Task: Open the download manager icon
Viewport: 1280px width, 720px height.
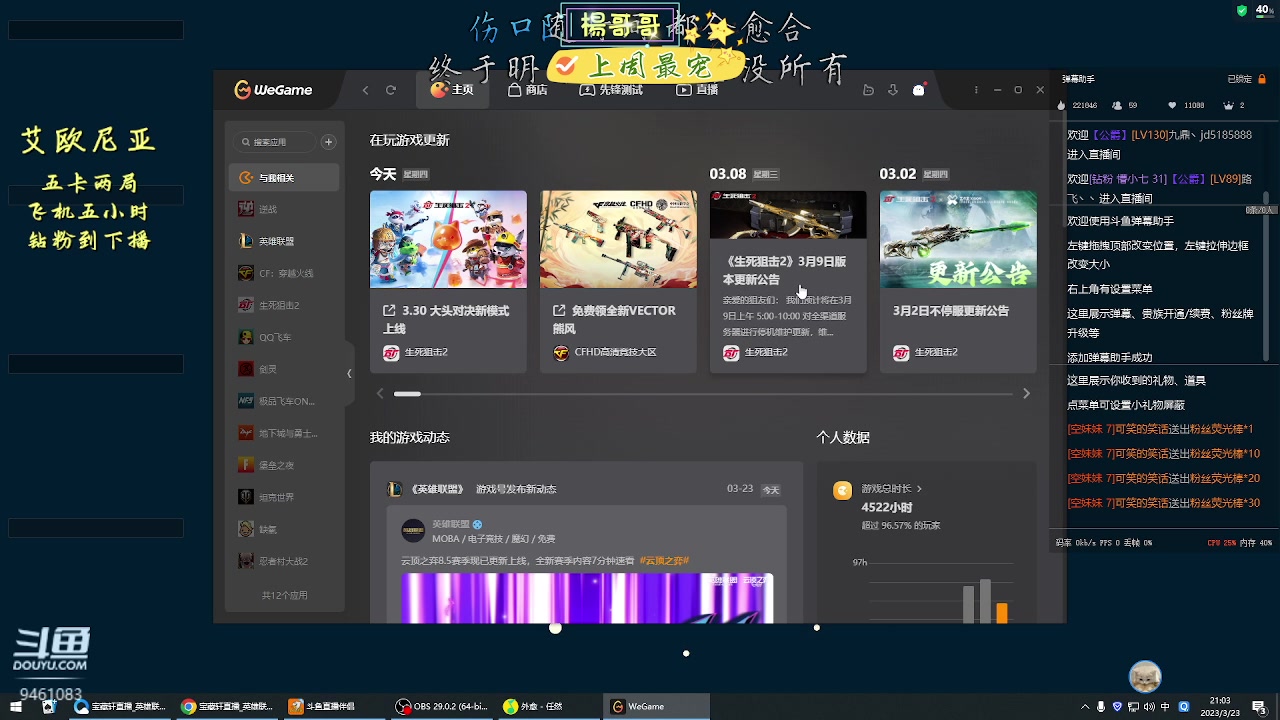Action: point(893,90)
